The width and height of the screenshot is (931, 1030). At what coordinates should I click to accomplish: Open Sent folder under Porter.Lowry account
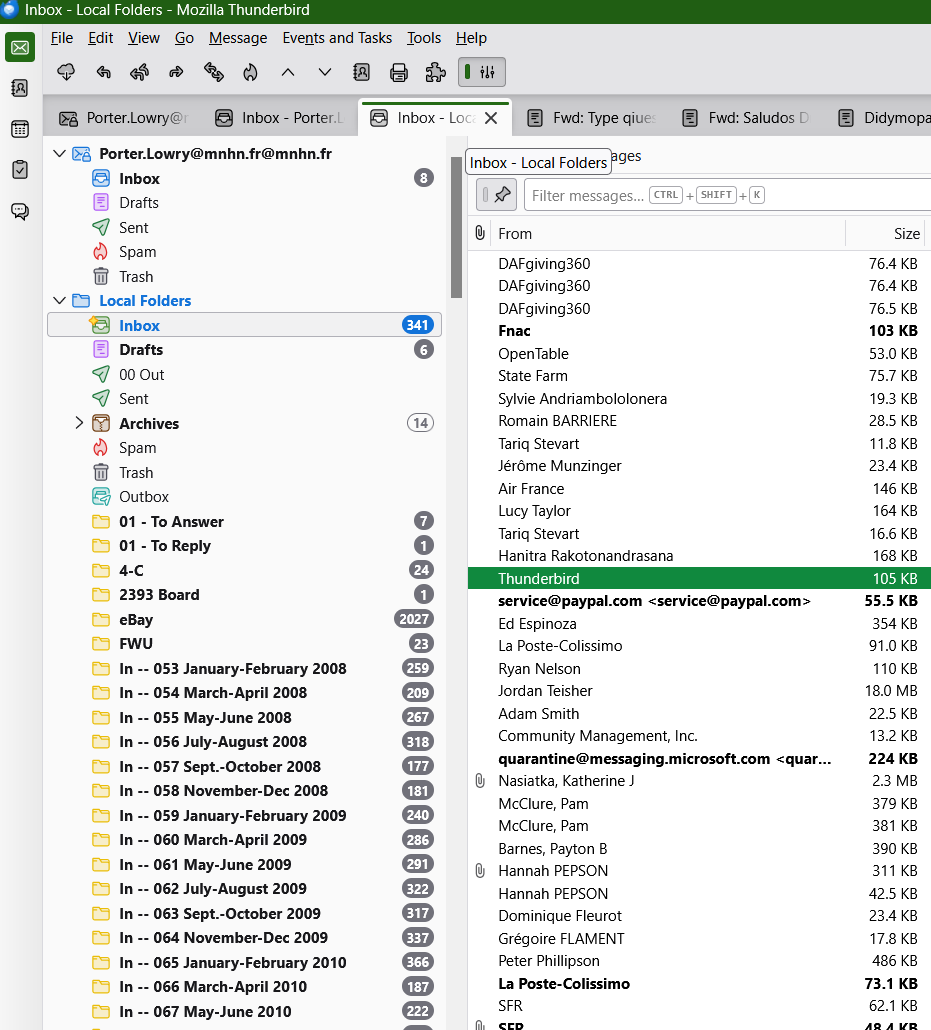(244, 227)
